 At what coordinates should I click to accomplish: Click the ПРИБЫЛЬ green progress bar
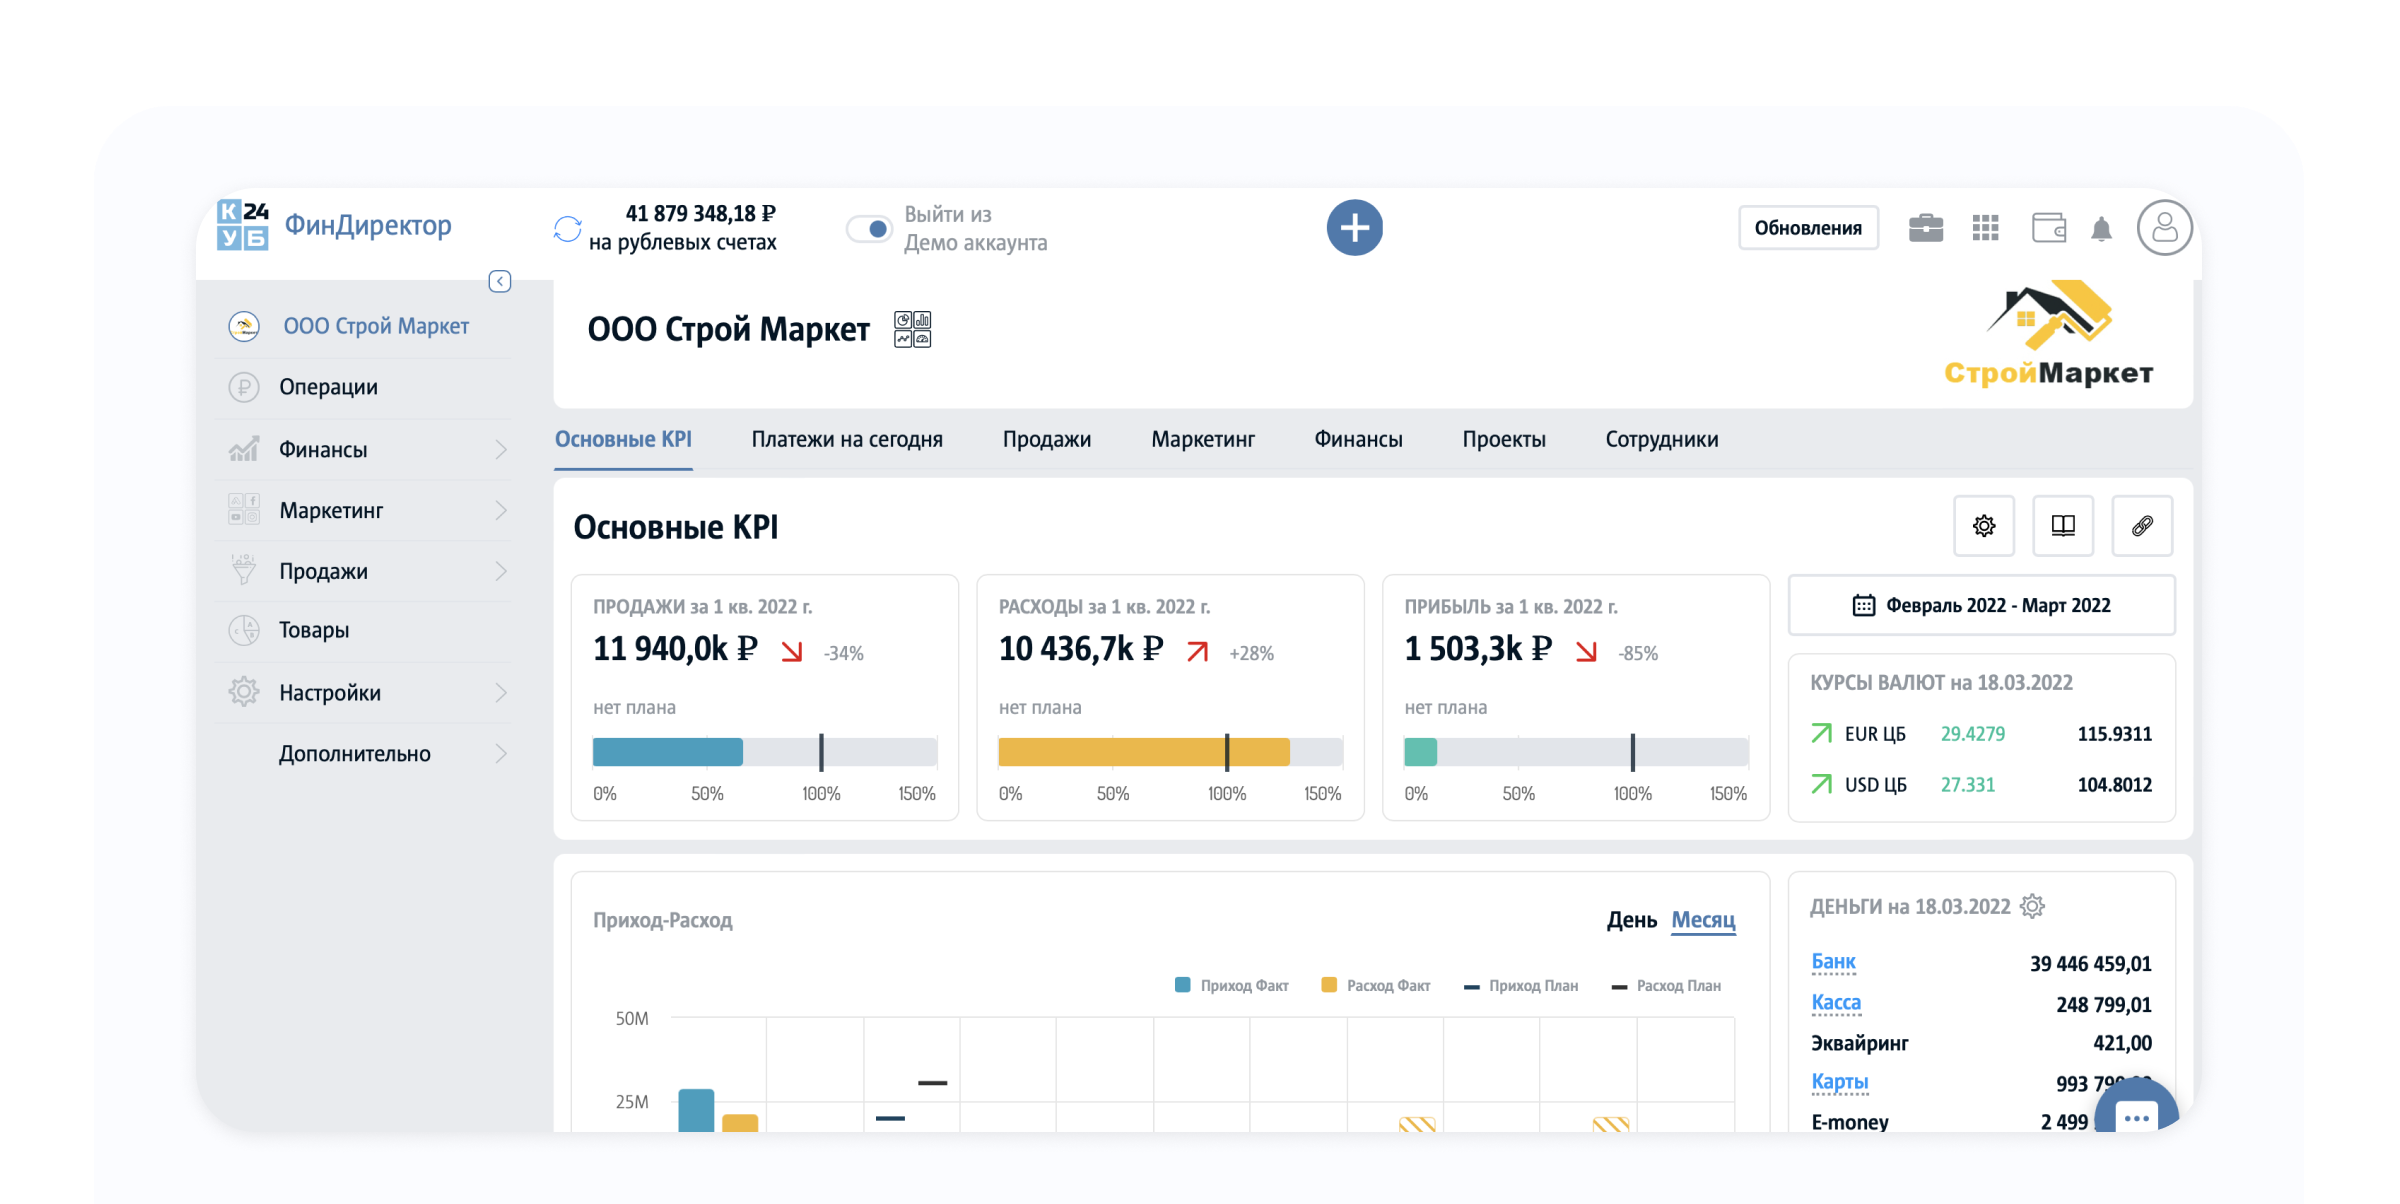(1420, 752)
